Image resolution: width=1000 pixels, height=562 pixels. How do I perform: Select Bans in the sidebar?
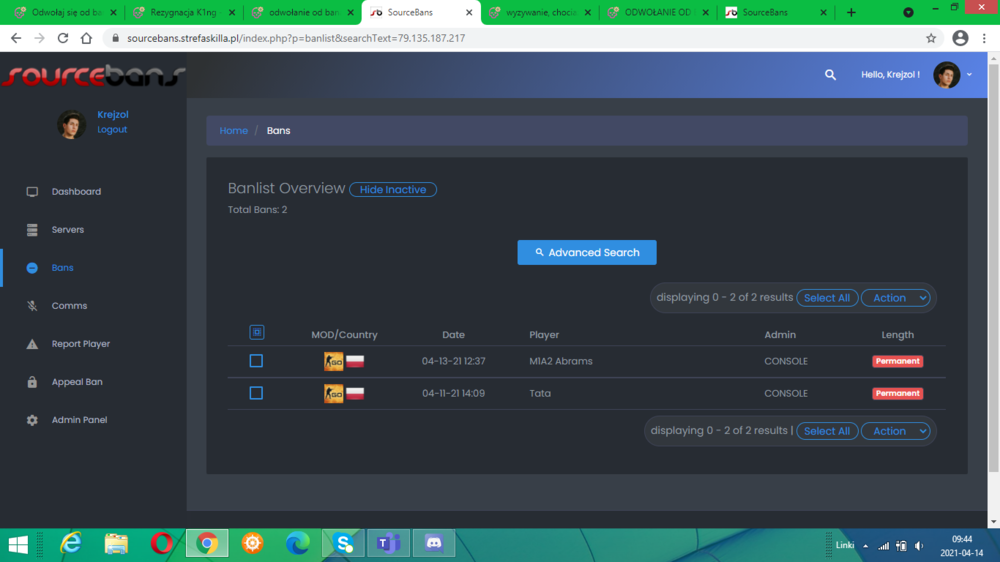[x=62, y=268]
